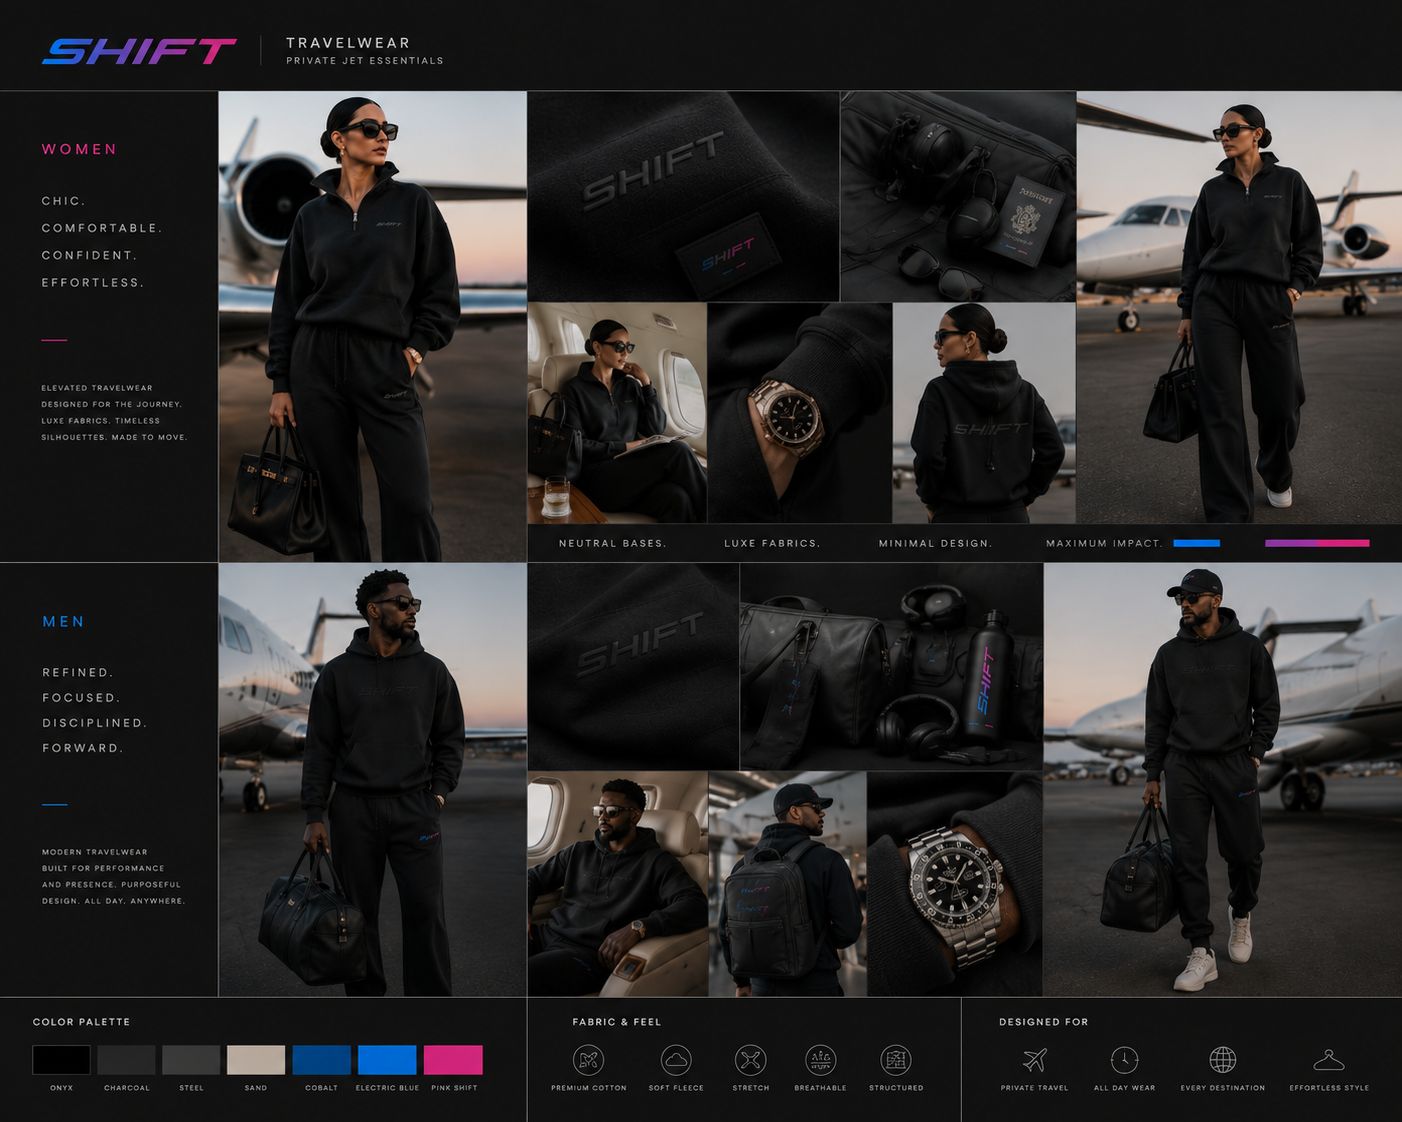Select the word COMFORTABLE.
The image size is (1402, 1122).
pyautogui.click(x=102, y=228)
